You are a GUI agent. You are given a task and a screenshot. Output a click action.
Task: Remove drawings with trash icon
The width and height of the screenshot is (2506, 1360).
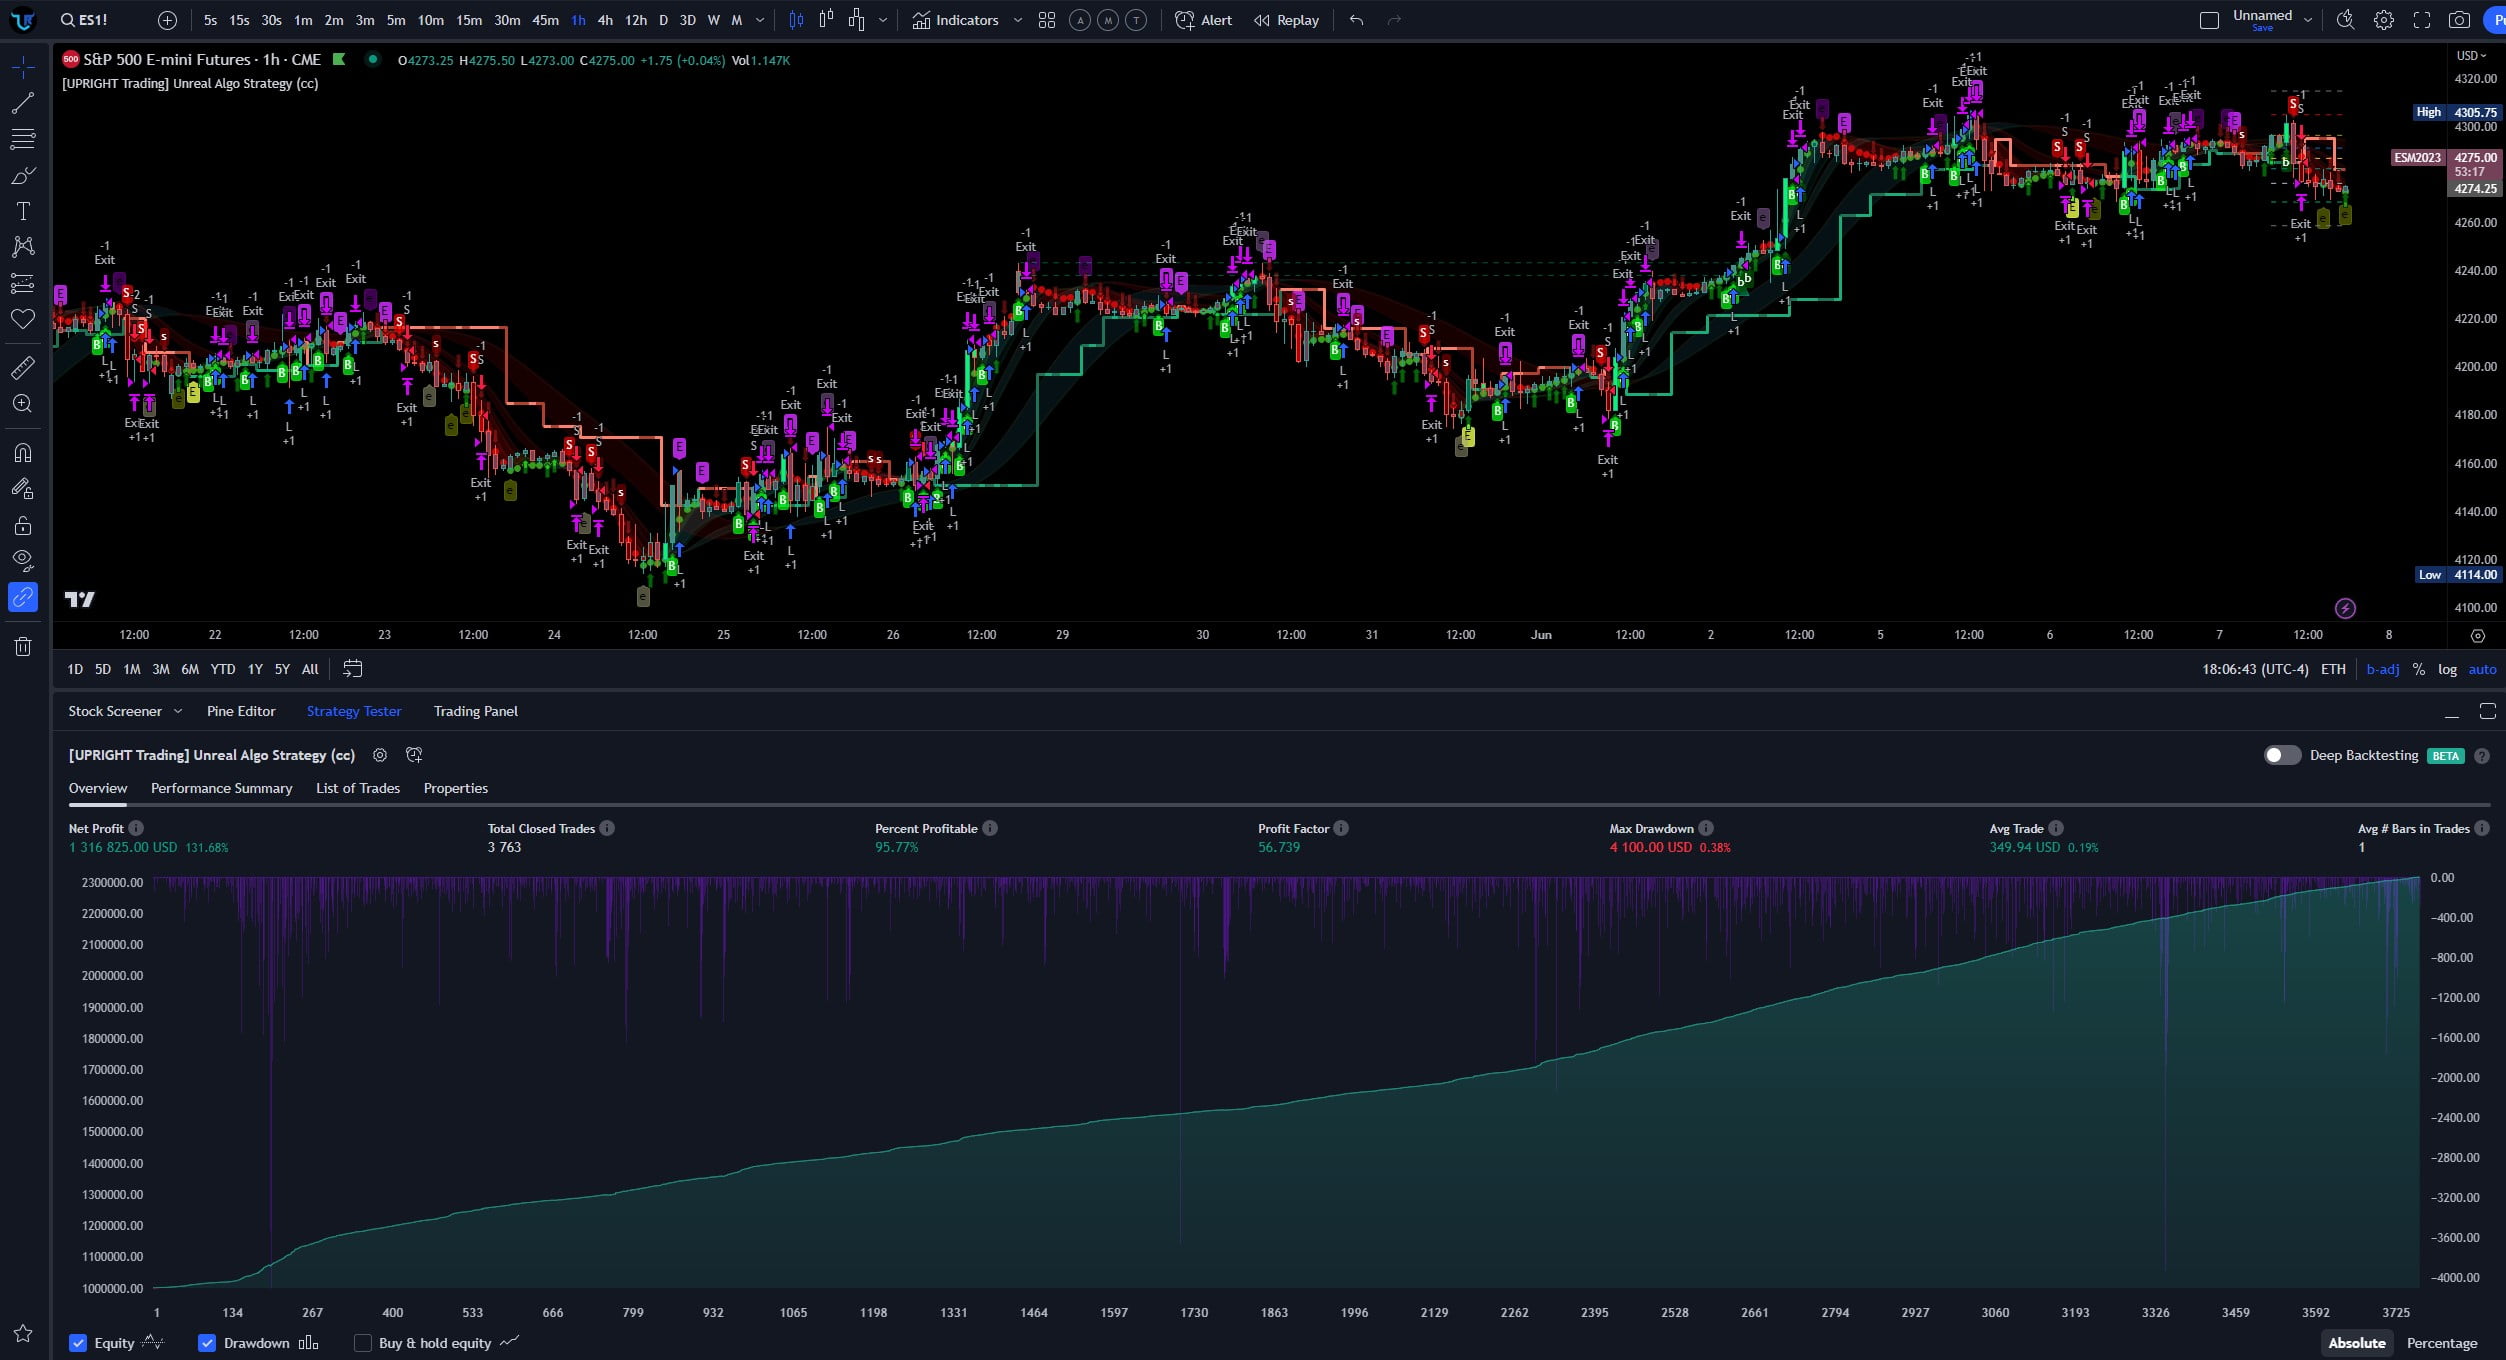(23, 646)
